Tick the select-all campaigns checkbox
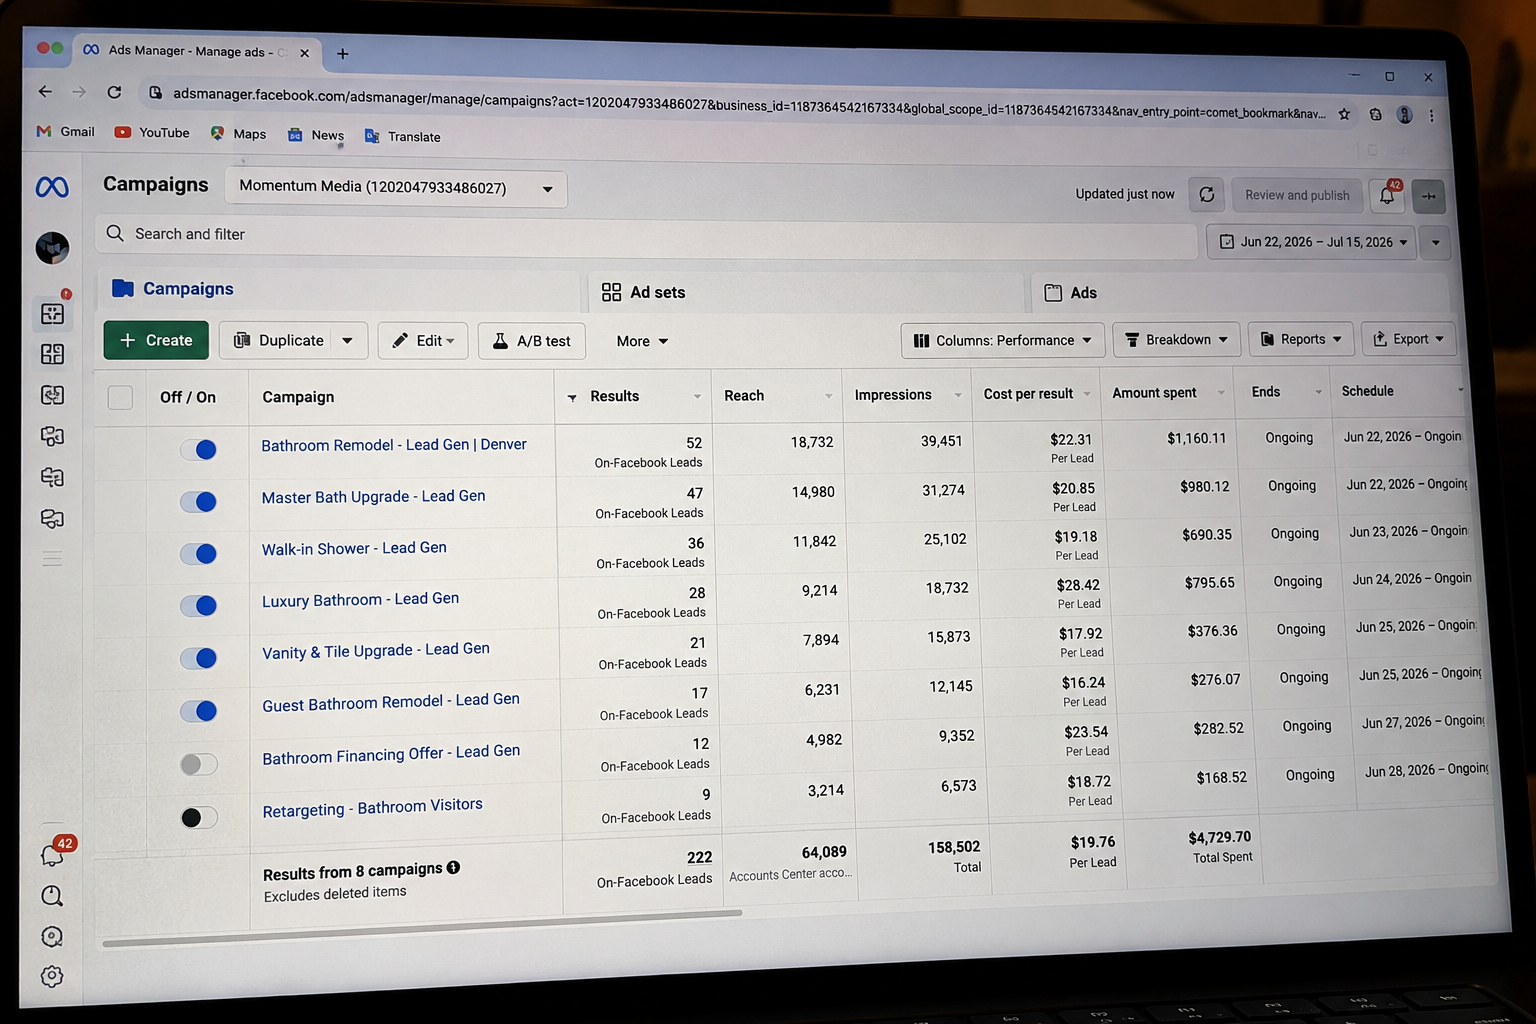The width and height of the screenshot is (1536, 1024). [x=120, y=397]
